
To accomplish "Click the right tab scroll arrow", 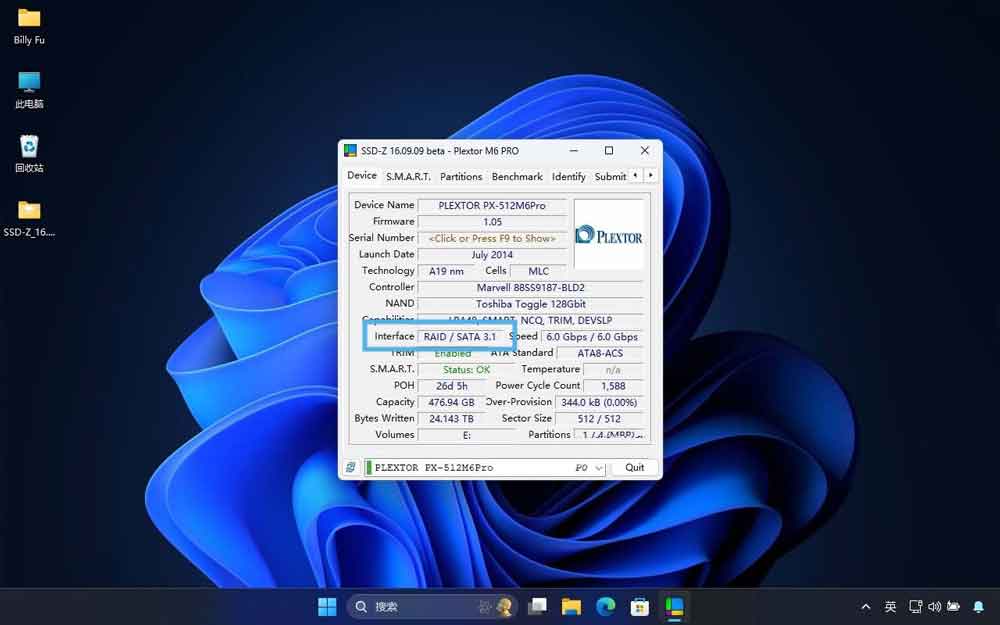I will pyautogui.click(x=650, y=175).
